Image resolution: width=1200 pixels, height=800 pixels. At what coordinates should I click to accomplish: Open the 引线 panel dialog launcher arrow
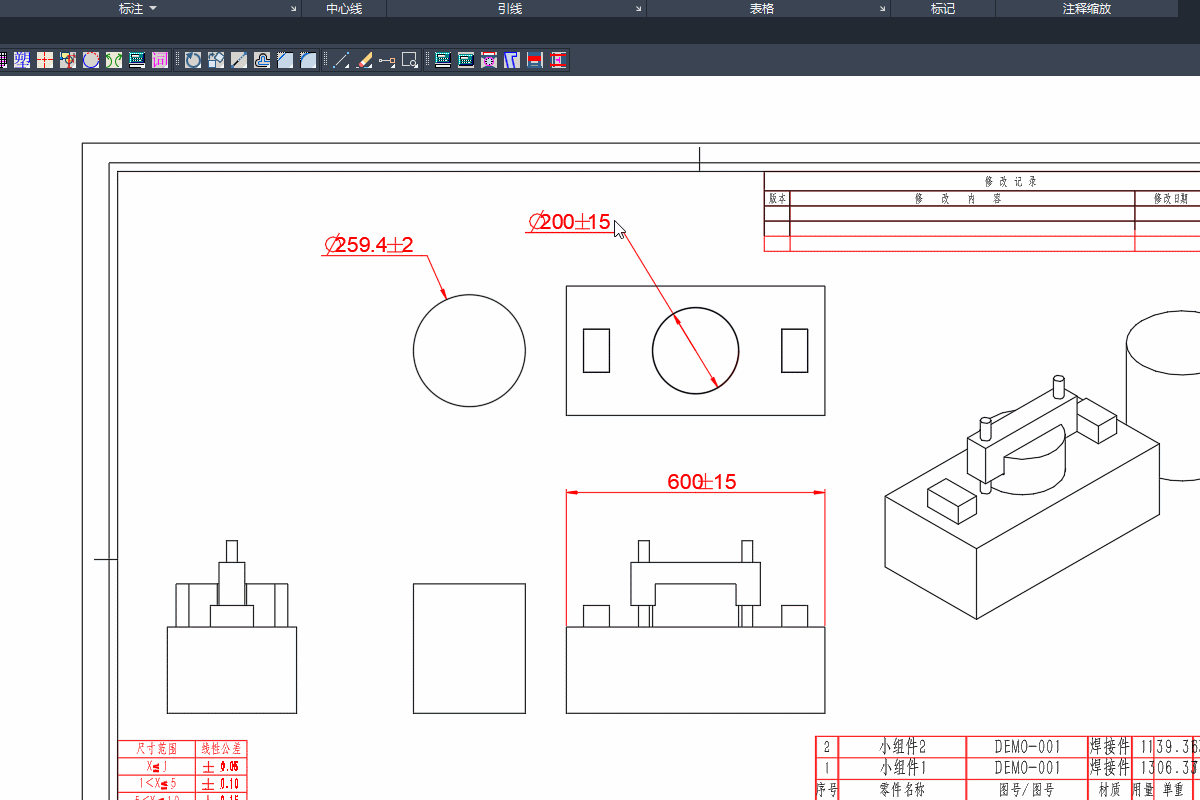638,9
